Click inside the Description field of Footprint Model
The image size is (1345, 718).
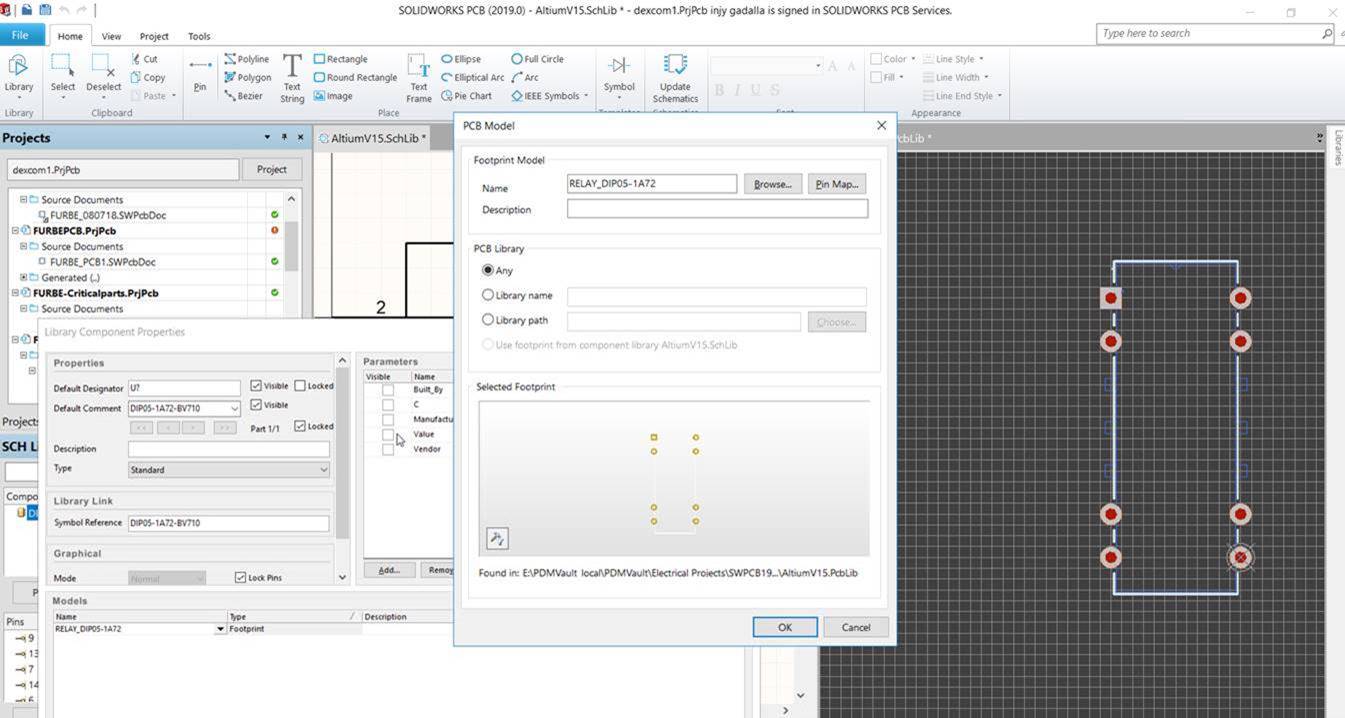coord(716,208)
